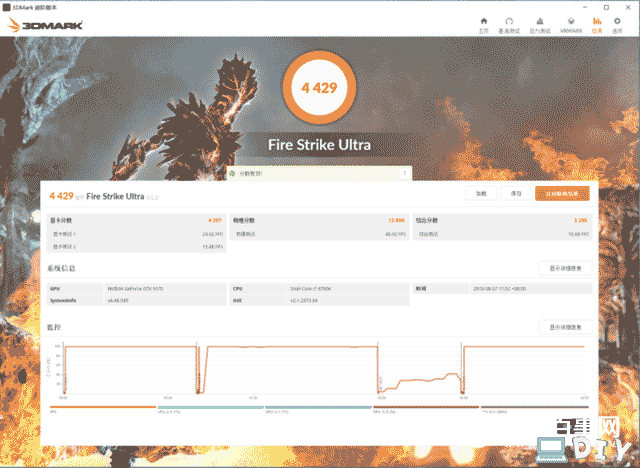
Task: Click the orange 4 429 score in results header
Action: [61, 196]
